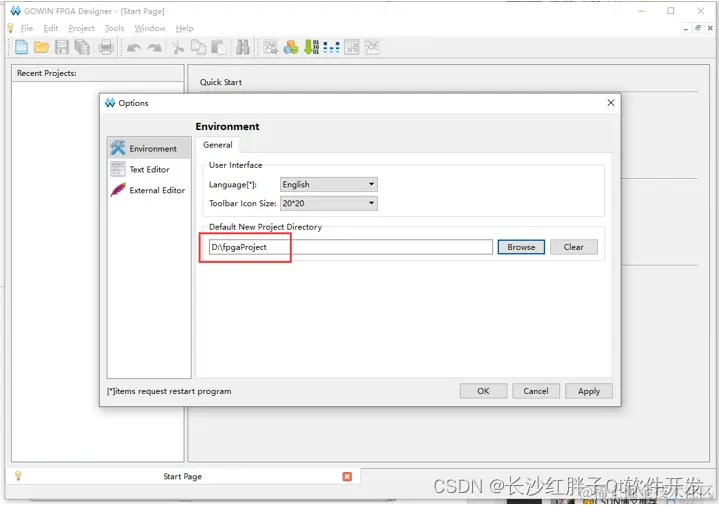Click the Apply button
Screen dimensions: 719x506
589,391
